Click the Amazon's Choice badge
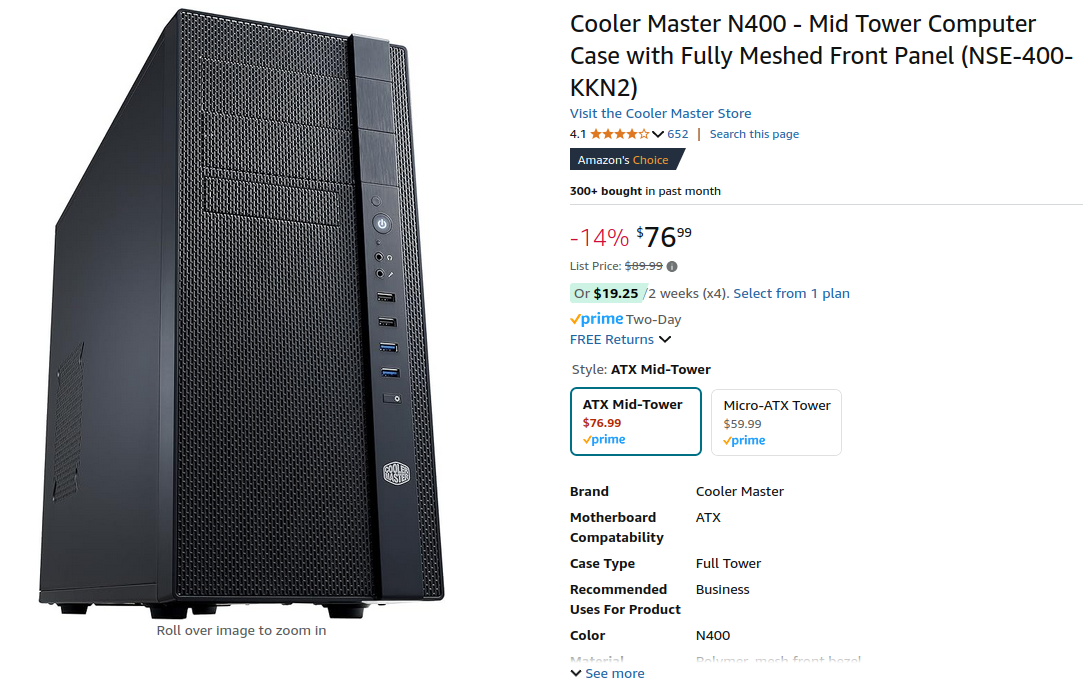 coord(625,160)
